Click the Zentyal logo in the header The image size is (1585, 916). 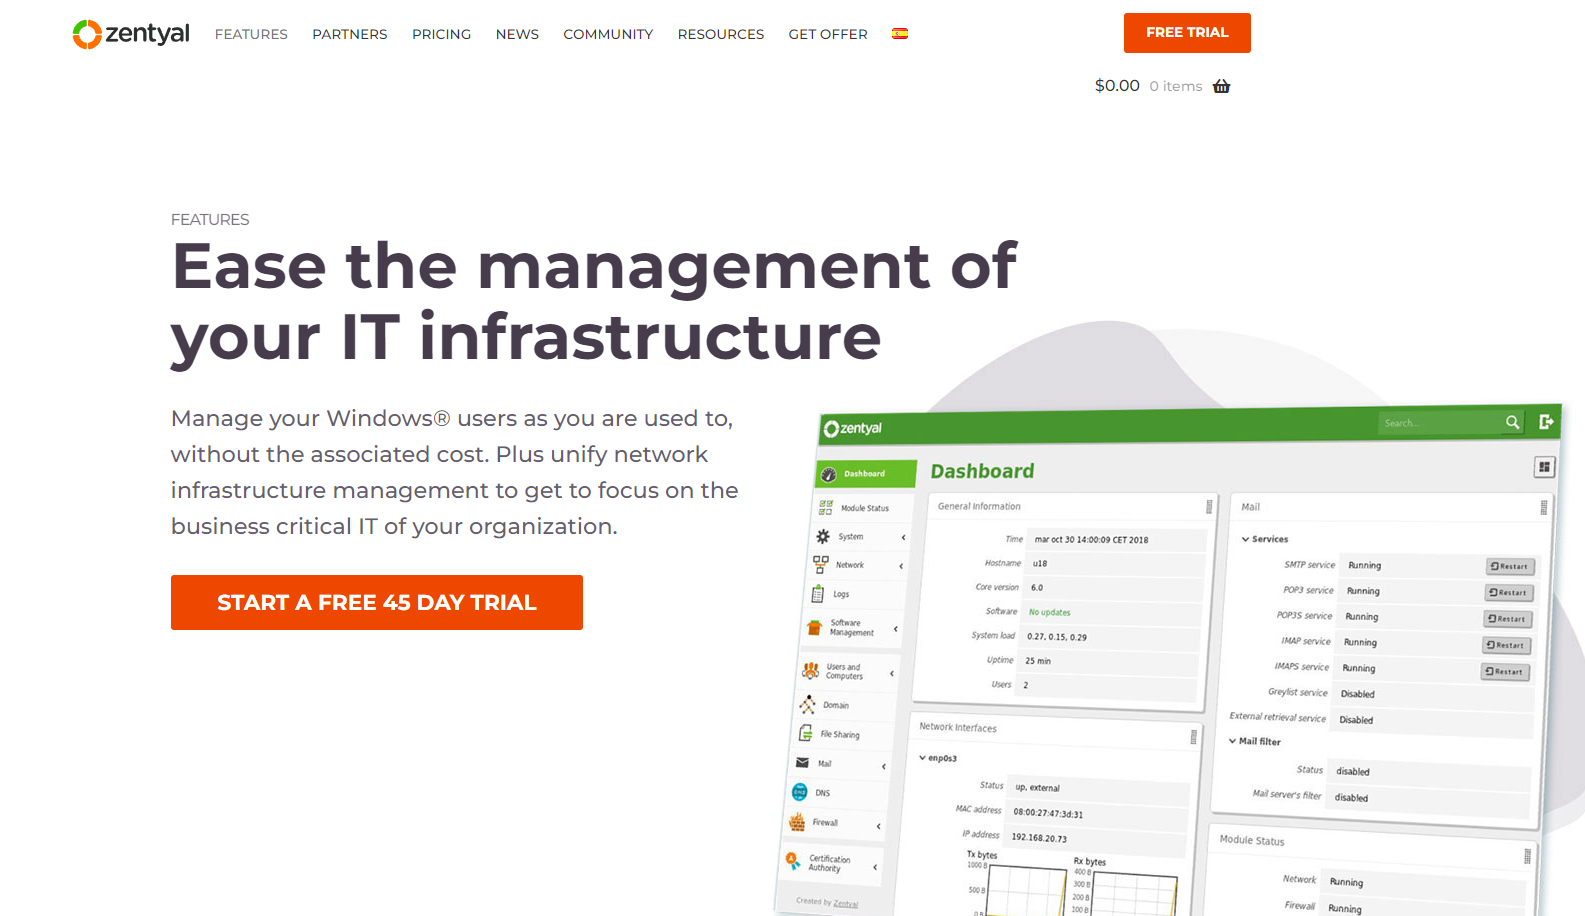pos(131,34)
